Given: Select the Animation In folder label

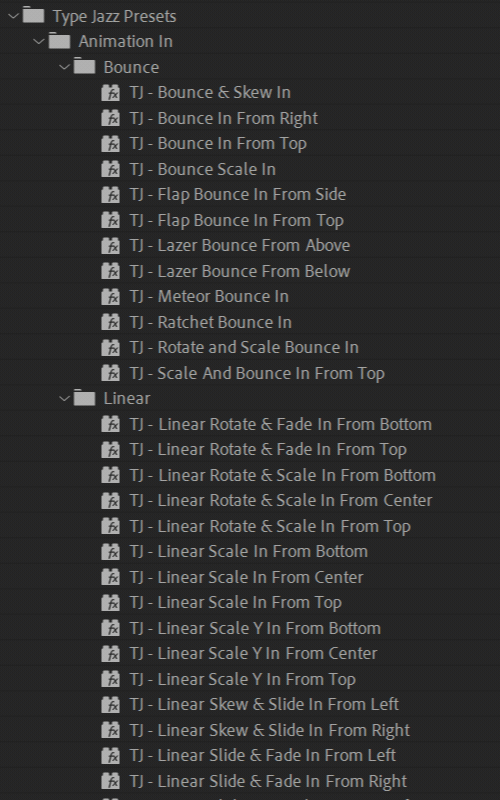Looking at the screenshot, I should click(126, 41).
